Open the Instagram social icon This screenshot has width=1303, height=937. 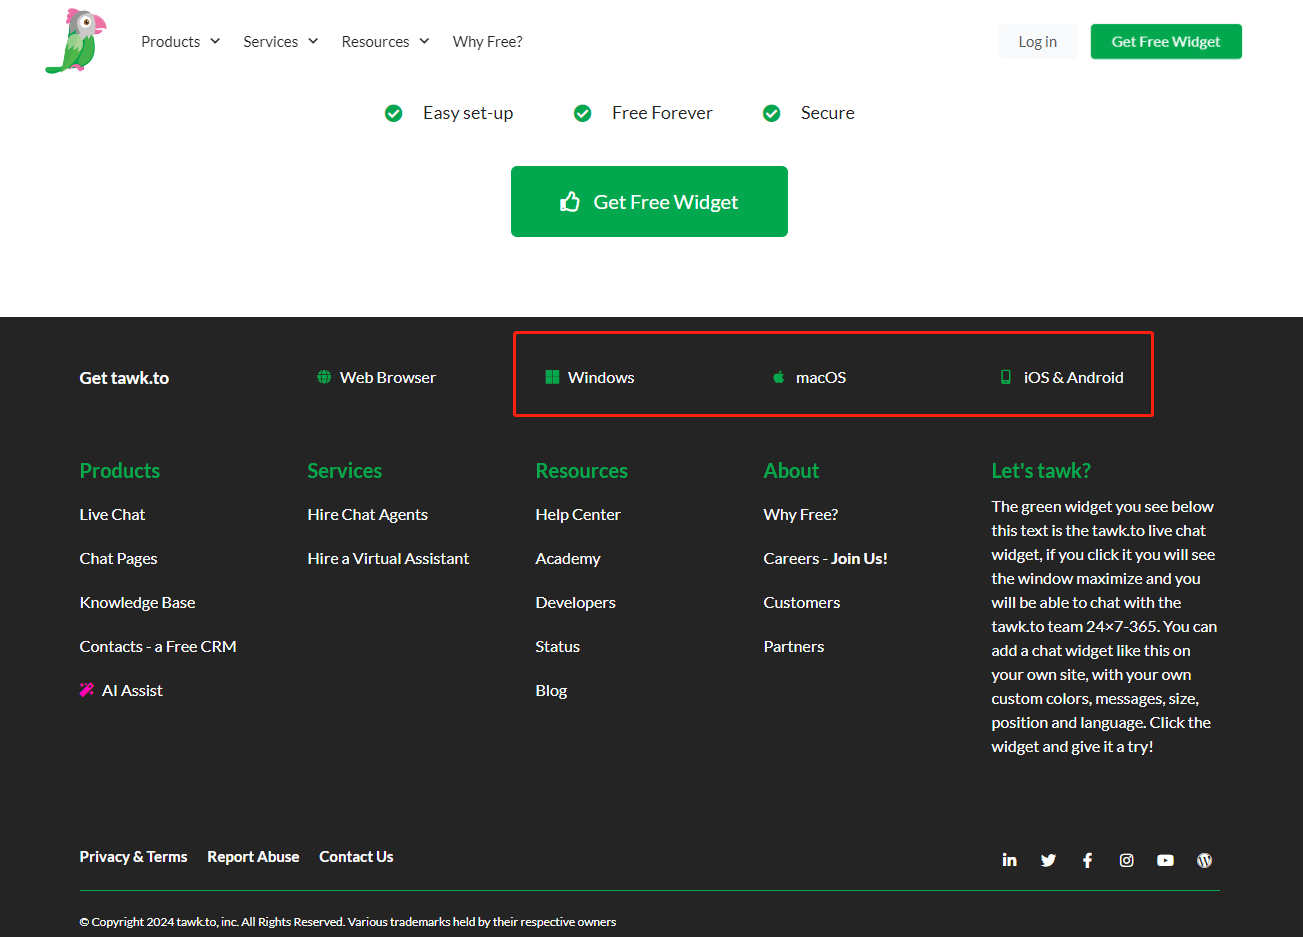click(x=1126, y=860)
